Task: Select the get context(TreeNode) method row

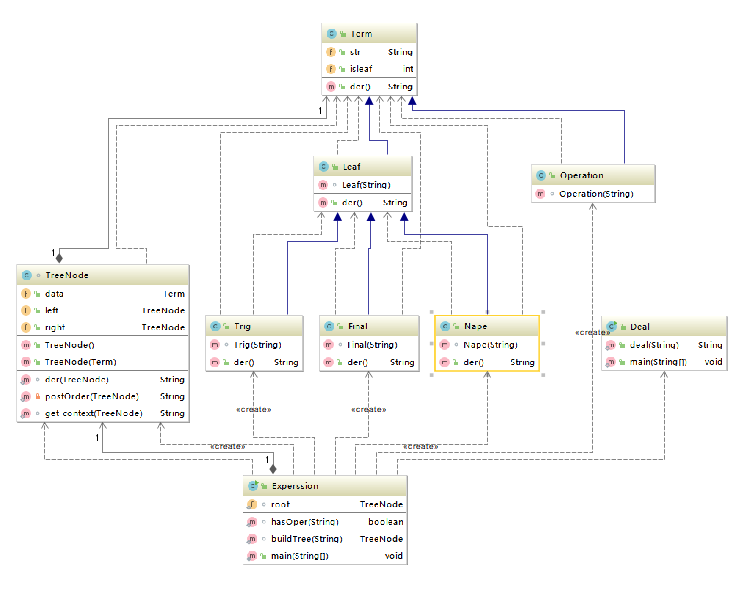Action: [x=103, y=413]
